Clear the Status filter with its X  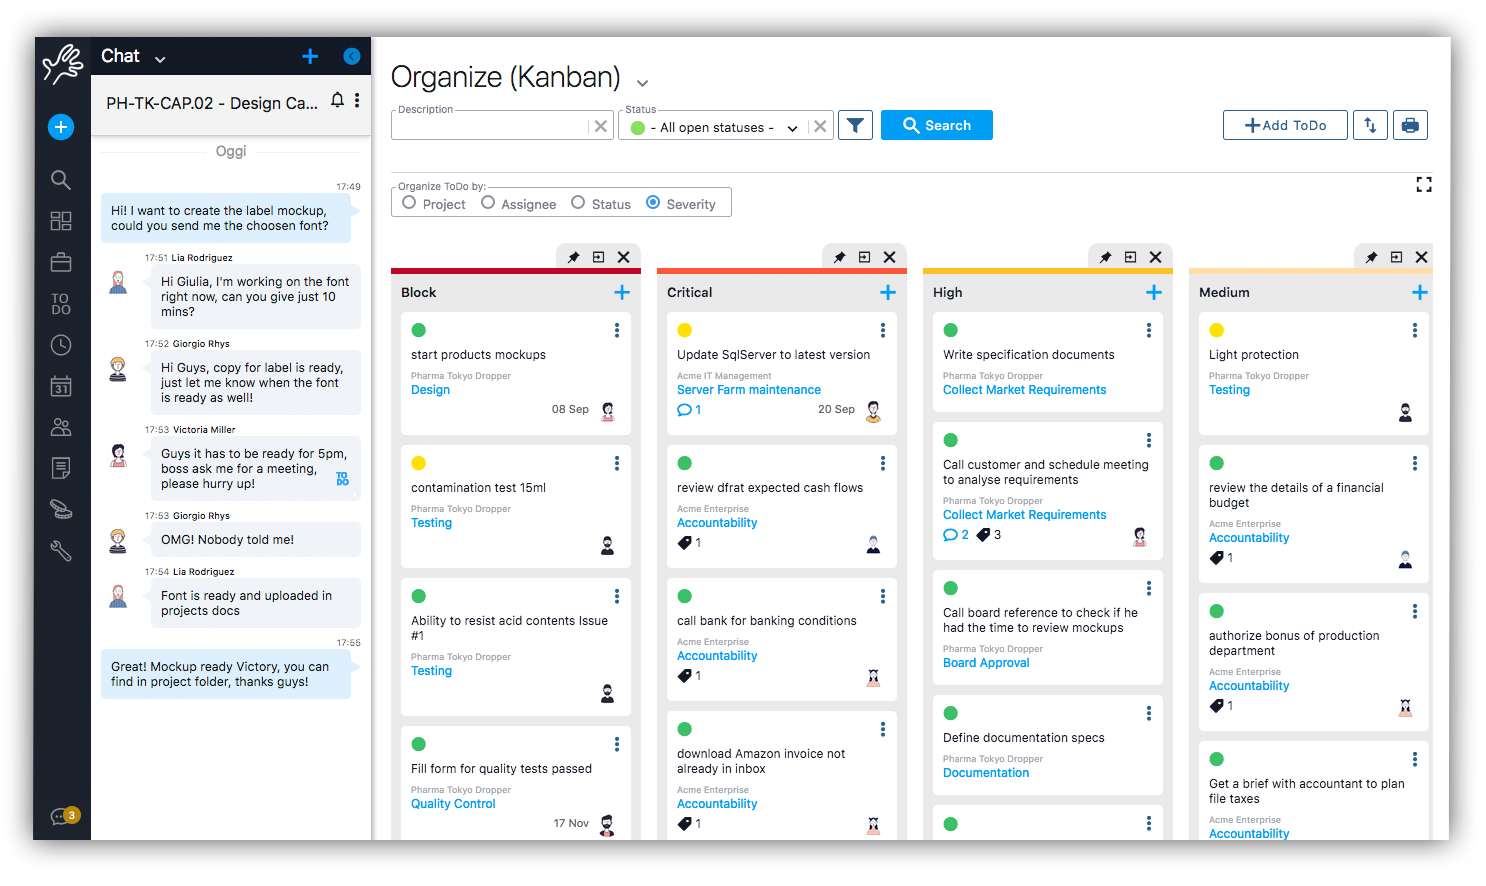click(820, 126)
